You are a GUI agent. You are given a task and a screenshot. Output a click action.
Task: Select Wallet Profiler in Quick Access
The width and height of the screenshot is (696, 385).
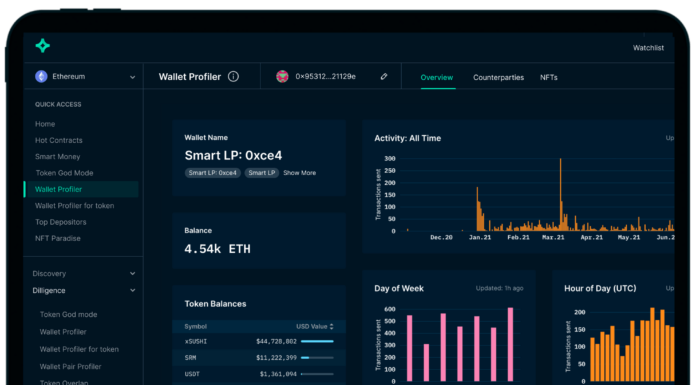pyautogui.click(x=81, y=189)
